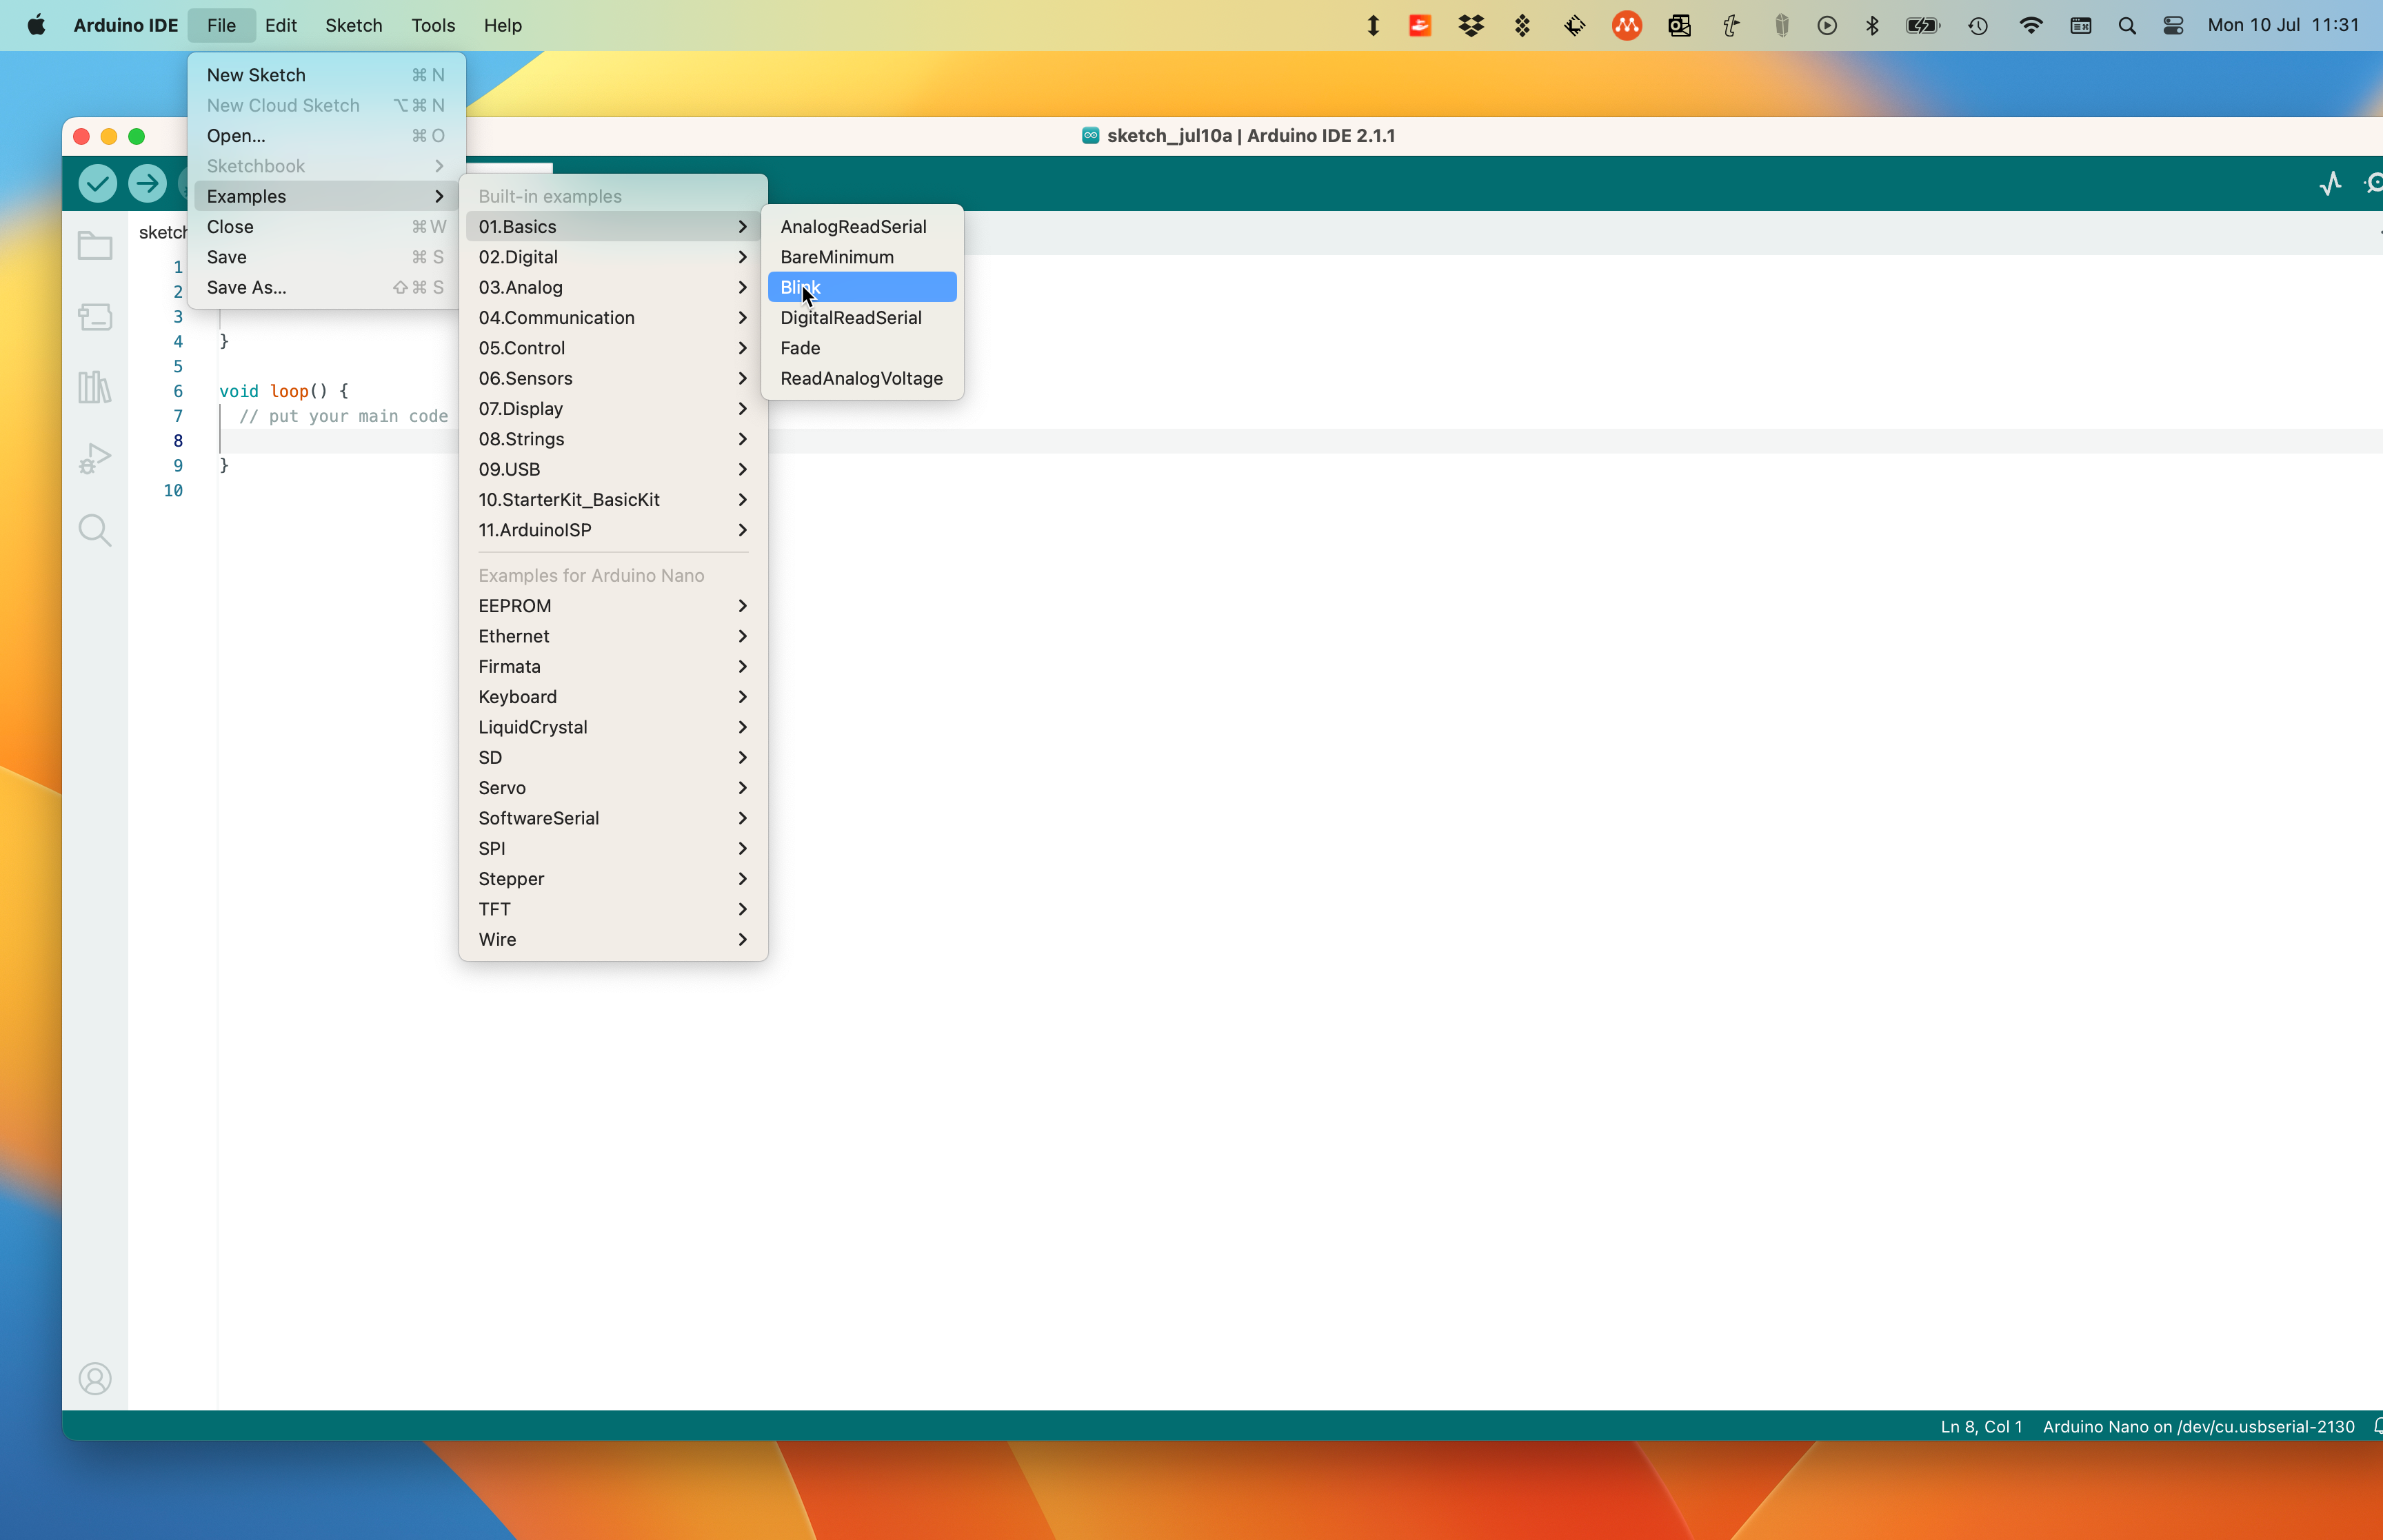Expand the 06.Sensors examples submenu
Screen dimensions: 2383x1540
coord(613,378)
